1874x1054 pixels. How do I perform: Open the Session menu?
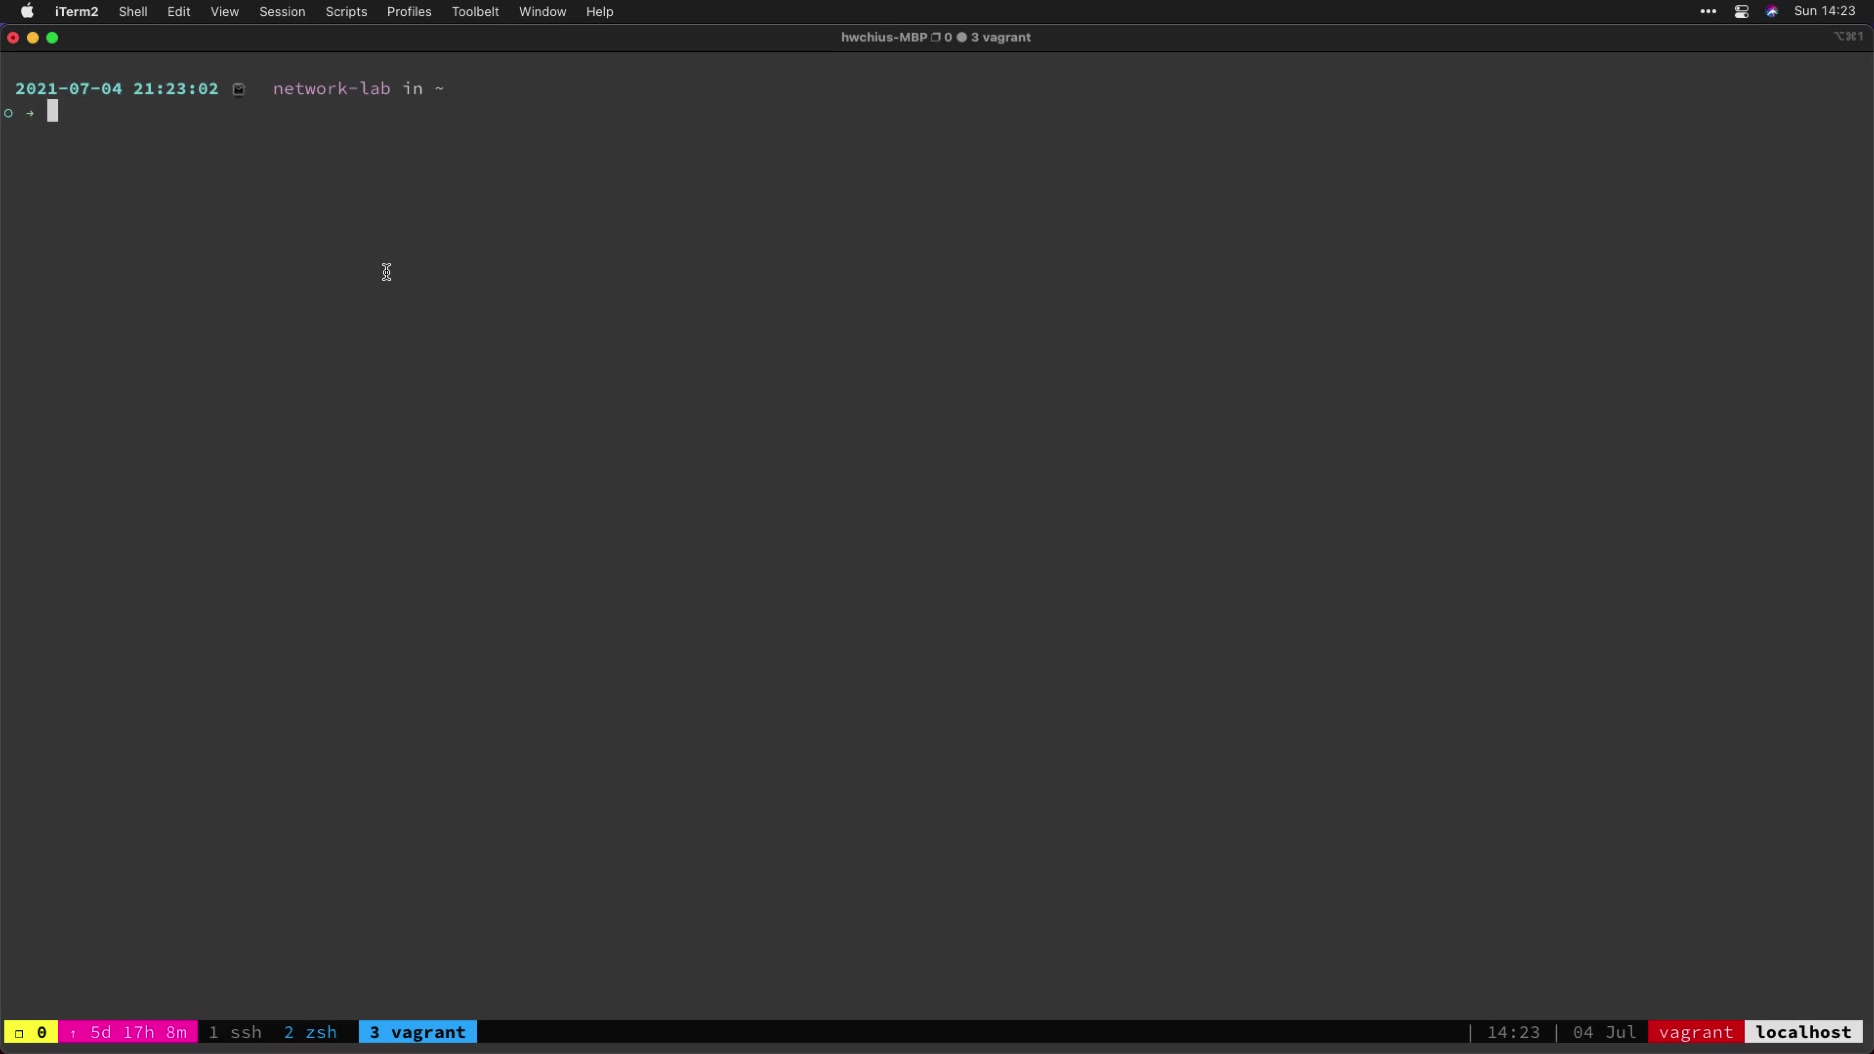(281, 11)
